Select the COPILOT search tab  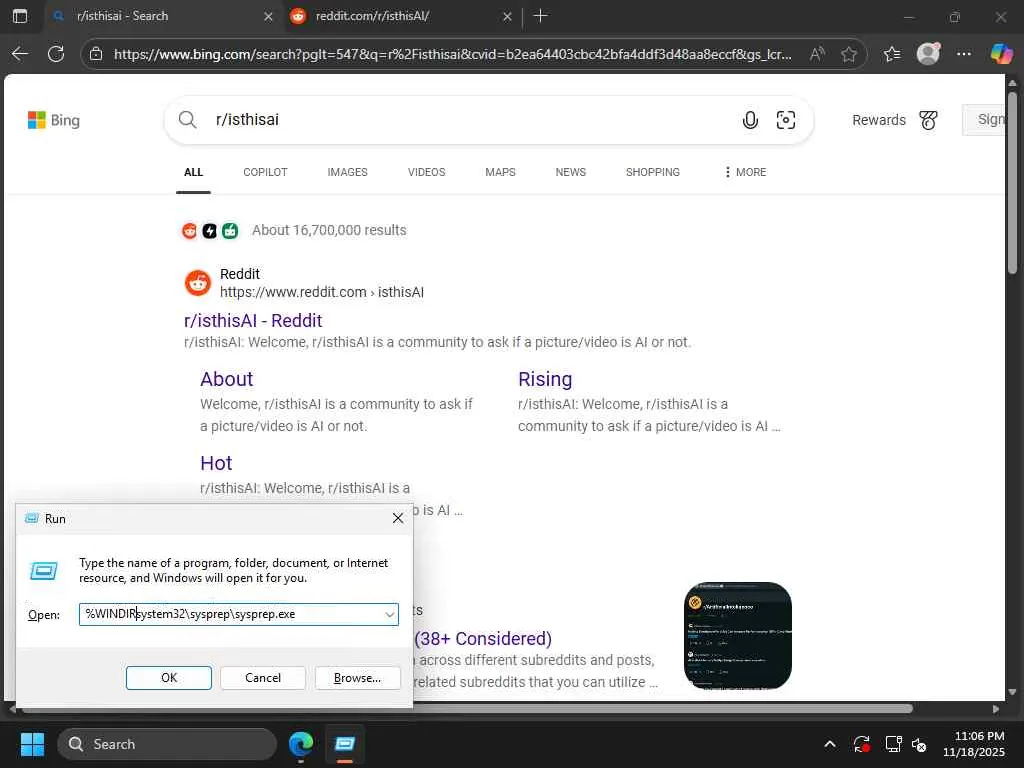265,172
